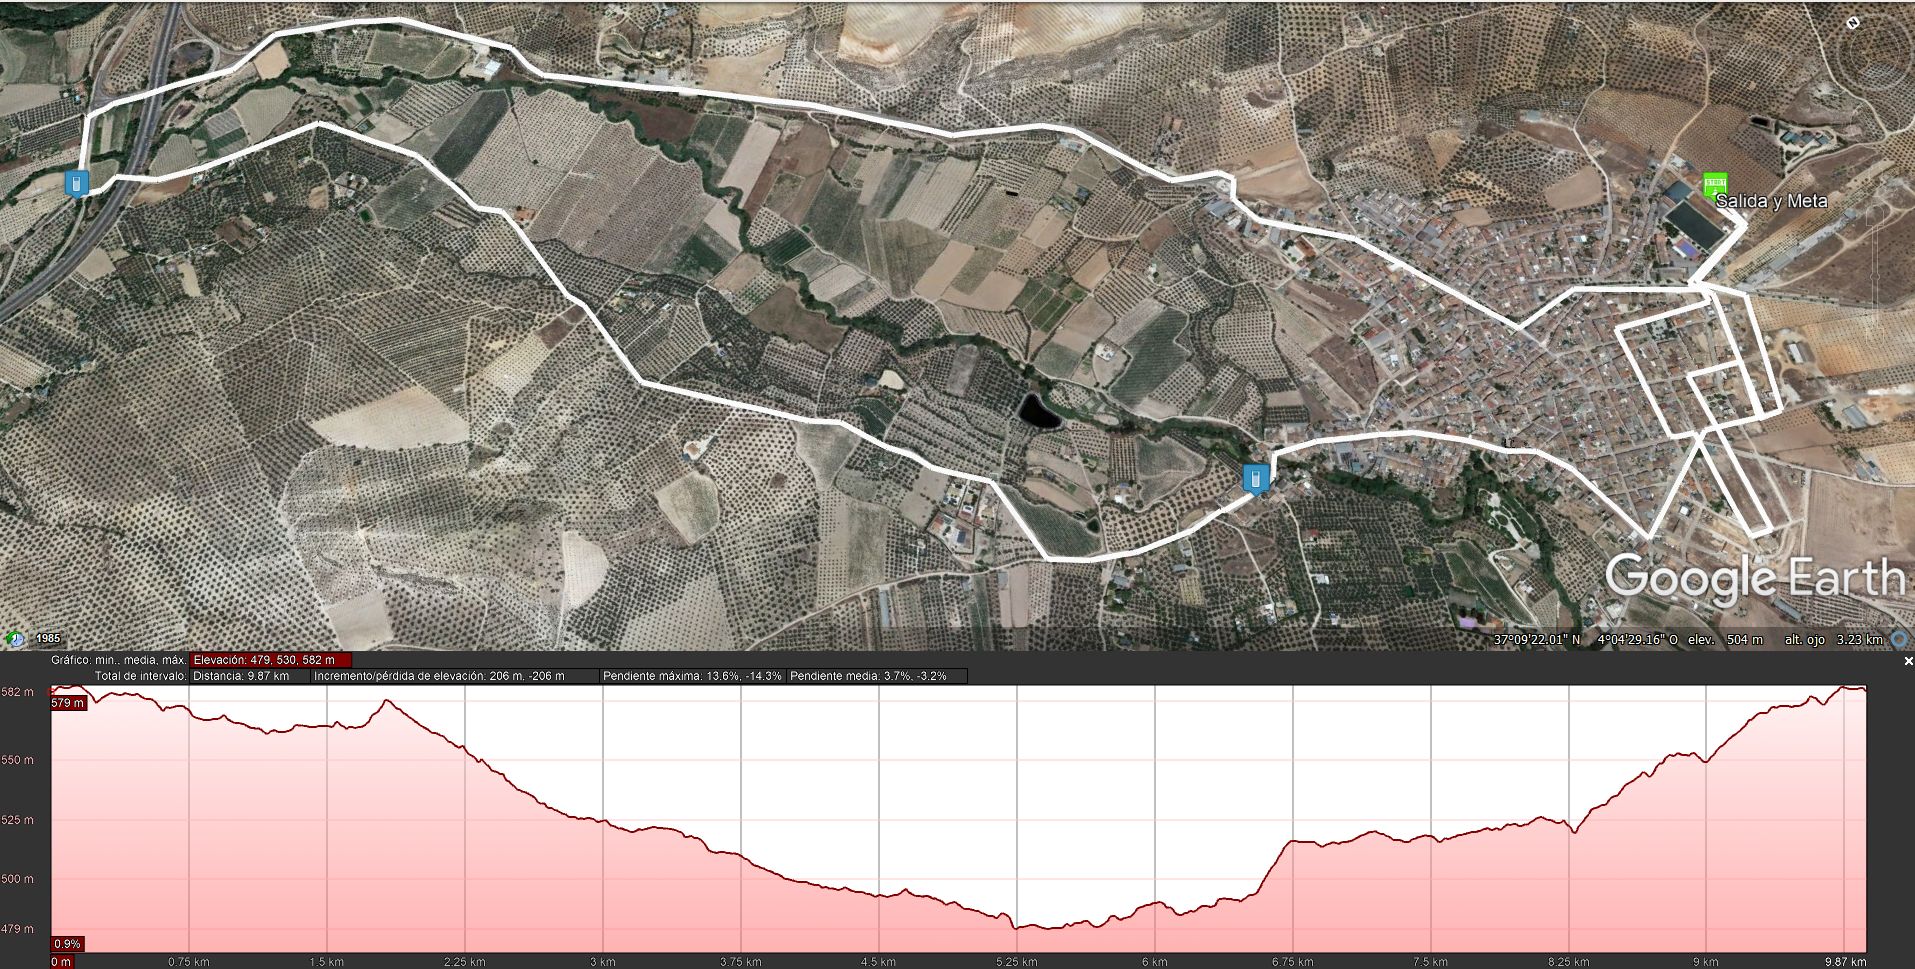Click the Google Earth watermark logo
Viewport: 1915px width, 969px height.
click(1754, 579)
